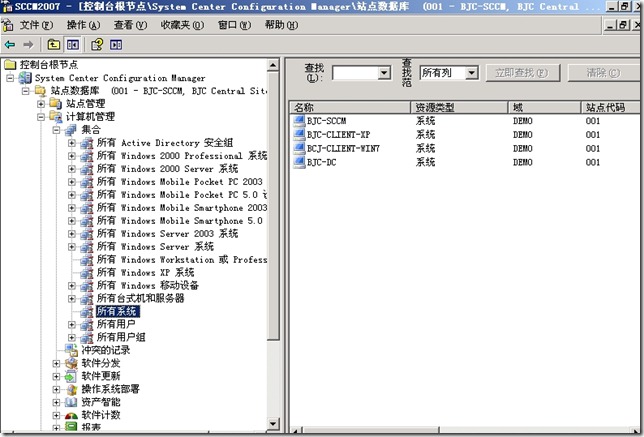Viewport: 644px width, 437px height.
Task: Select the 所有系统 collection
Action: tap(118, 311)
